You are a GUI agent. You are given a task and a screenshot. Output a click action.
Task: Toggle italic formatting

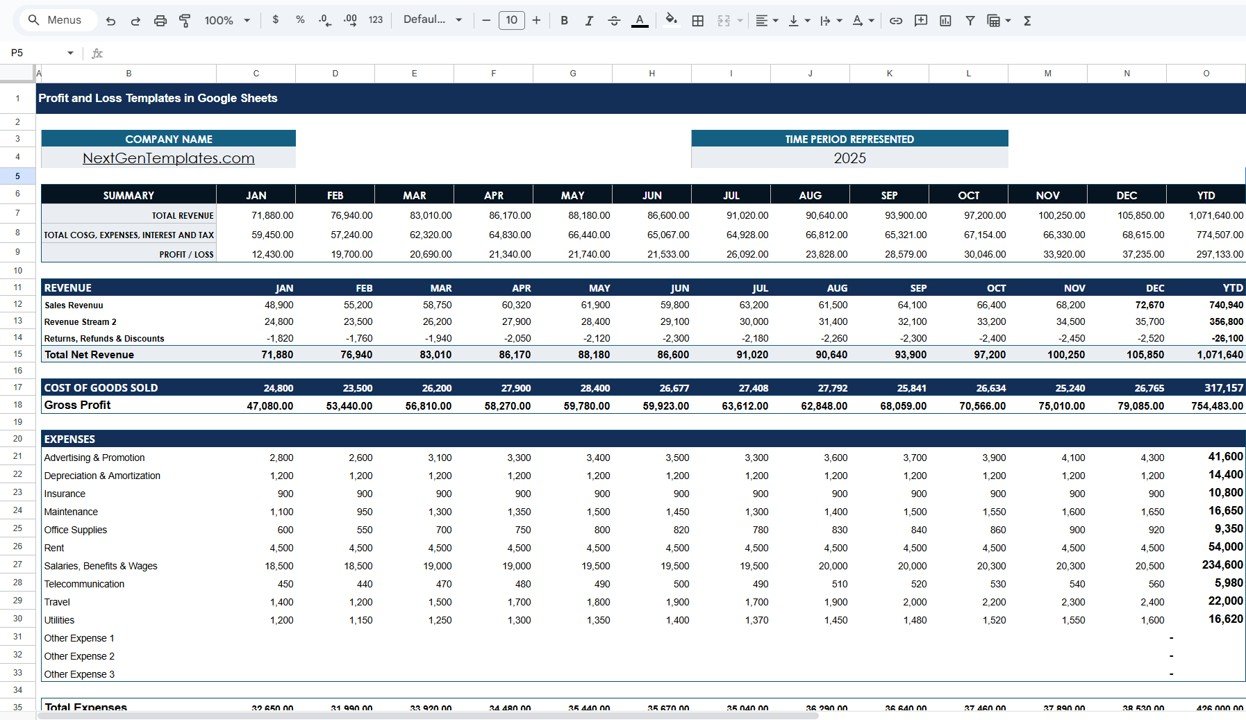588,20
